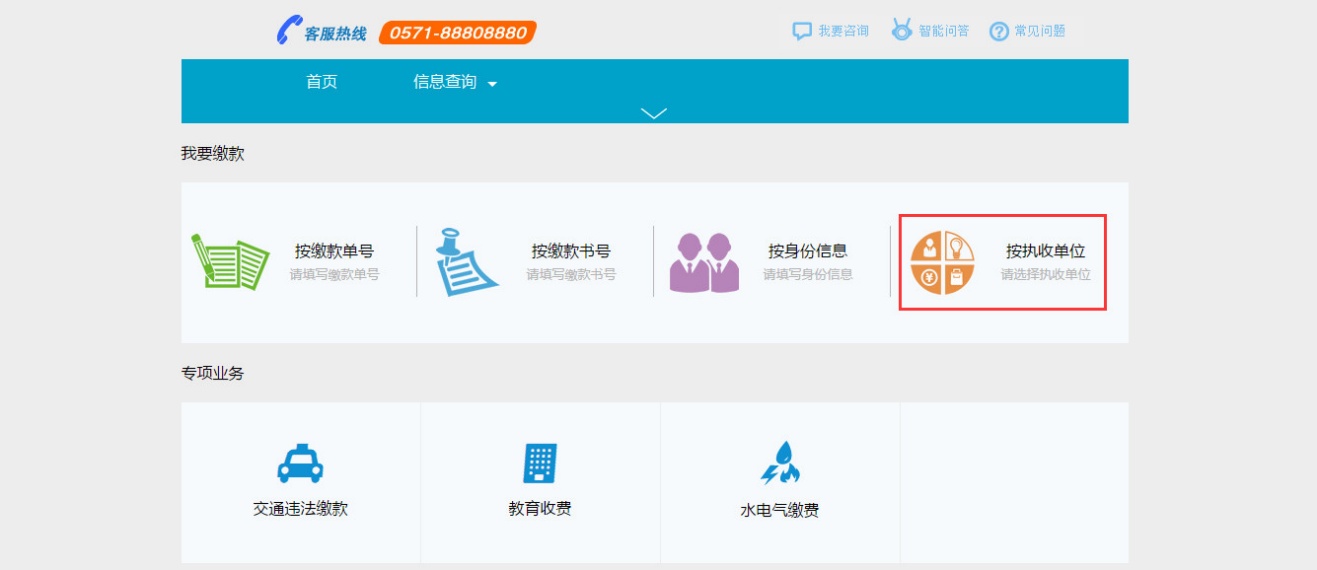Click 请填写缴款书号 hint text
This screenshot has height=570, width=1317.
point(571,274)
